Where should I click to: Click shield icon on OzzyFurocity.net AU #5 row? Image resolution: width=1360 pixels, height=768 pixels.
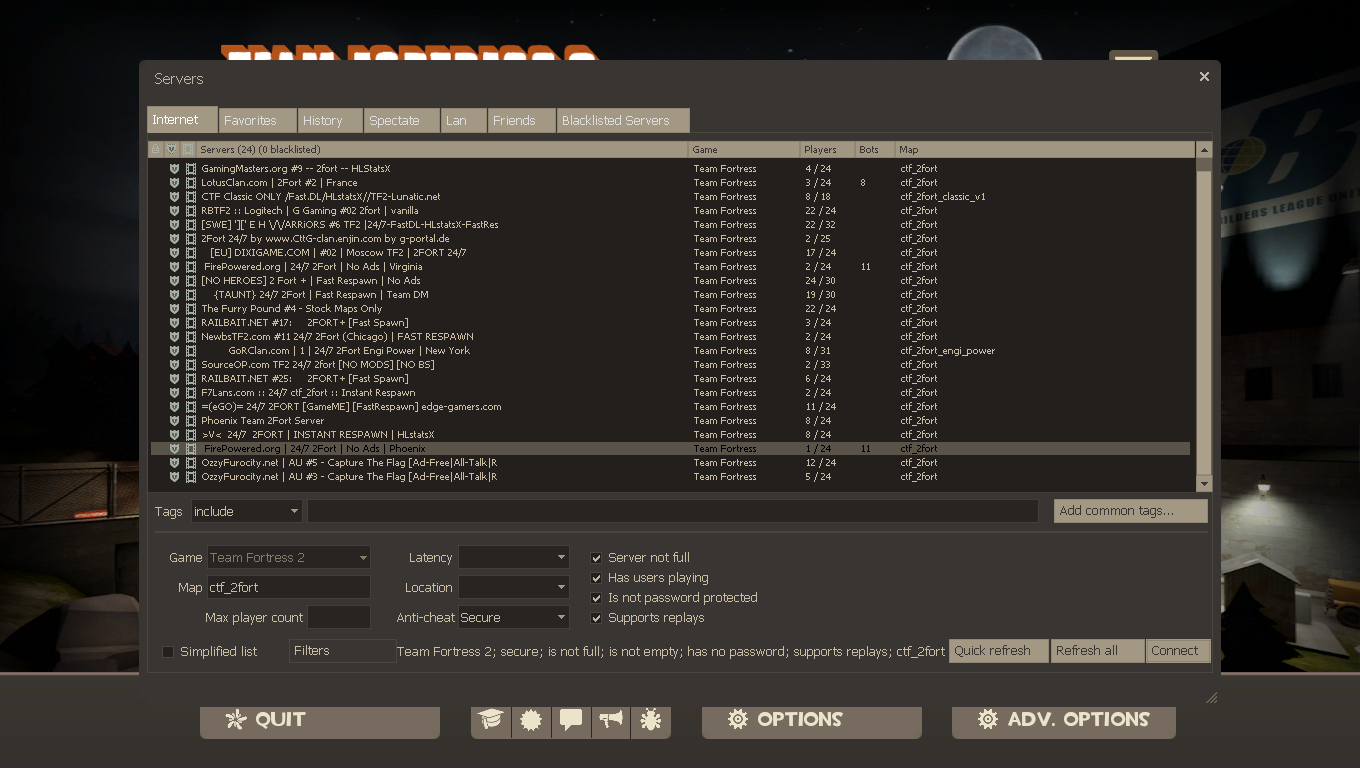click(174, 463)
